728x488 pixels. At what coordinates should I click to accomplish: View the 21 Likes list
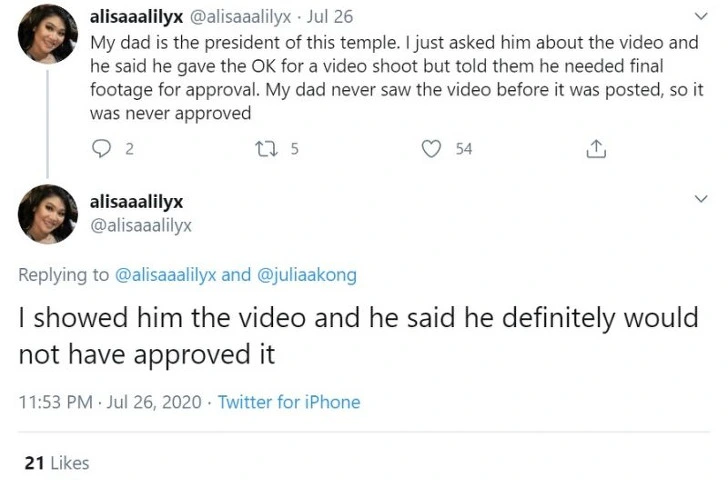click(x=57, y=463)
